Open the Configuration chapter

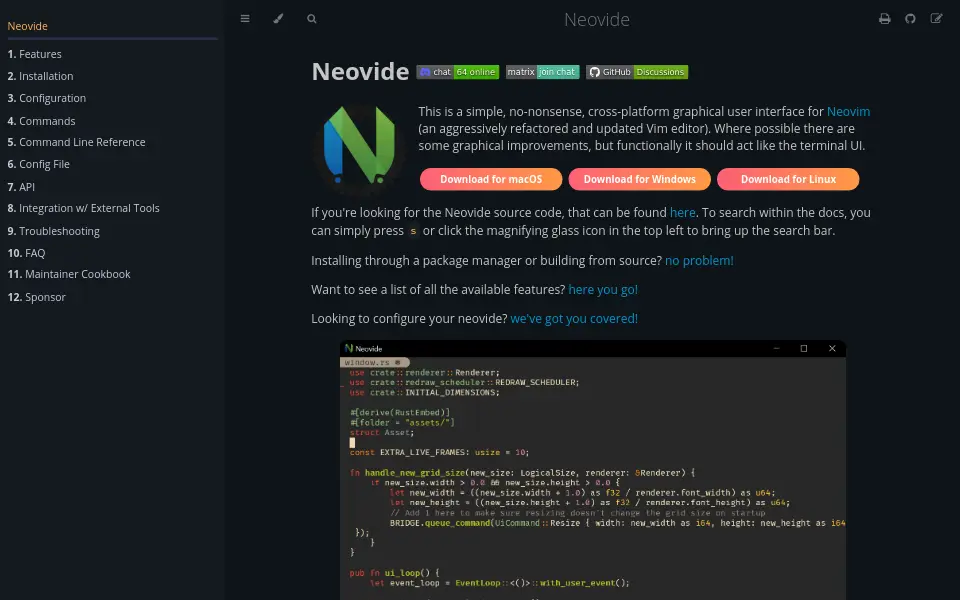47,98
